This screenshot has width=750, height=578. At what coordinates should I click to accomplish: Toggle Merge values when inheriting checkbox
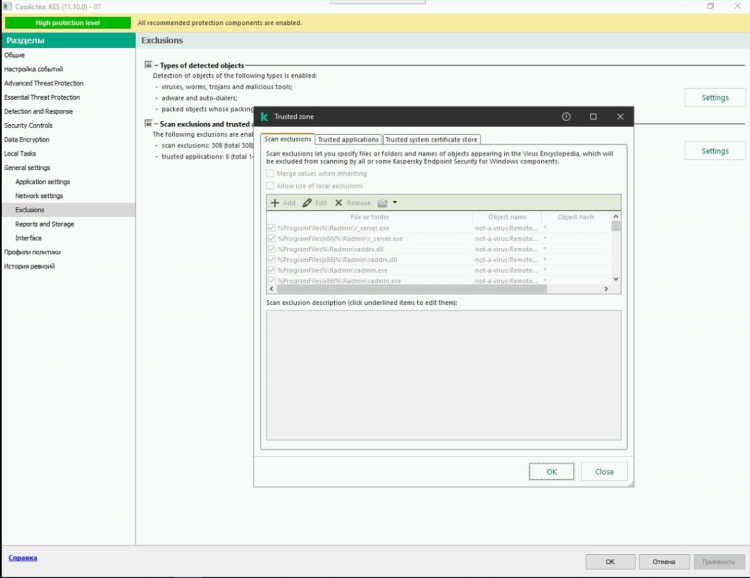pos(270,173)
